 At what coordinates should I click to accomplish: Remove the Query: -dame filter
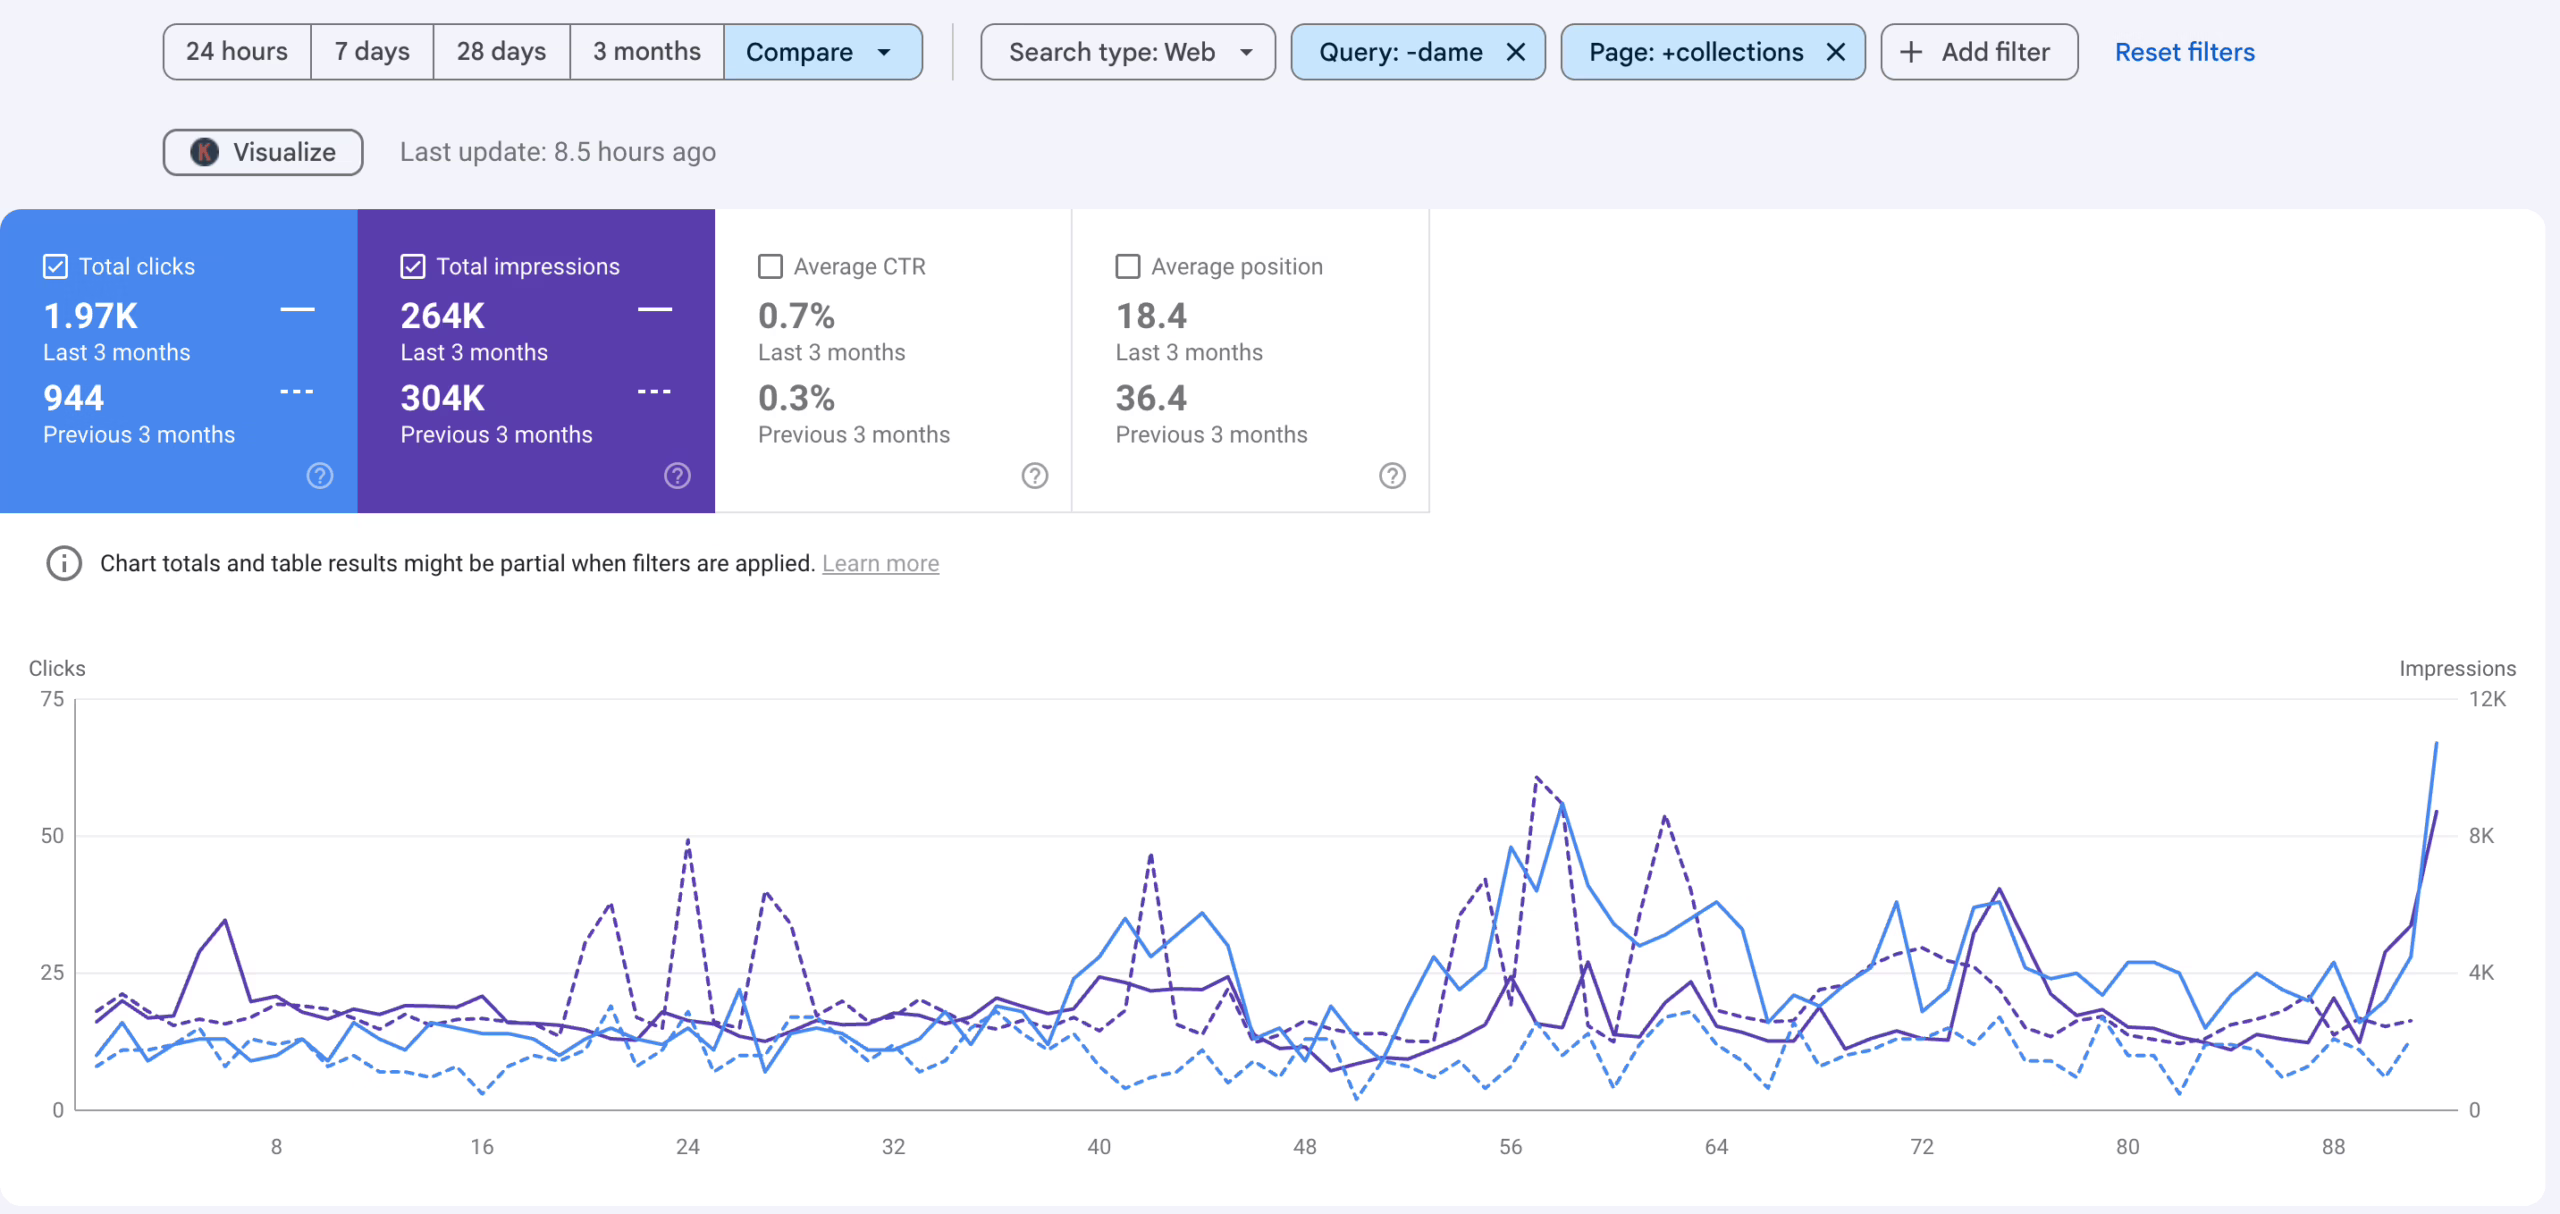pos(1516,52)
